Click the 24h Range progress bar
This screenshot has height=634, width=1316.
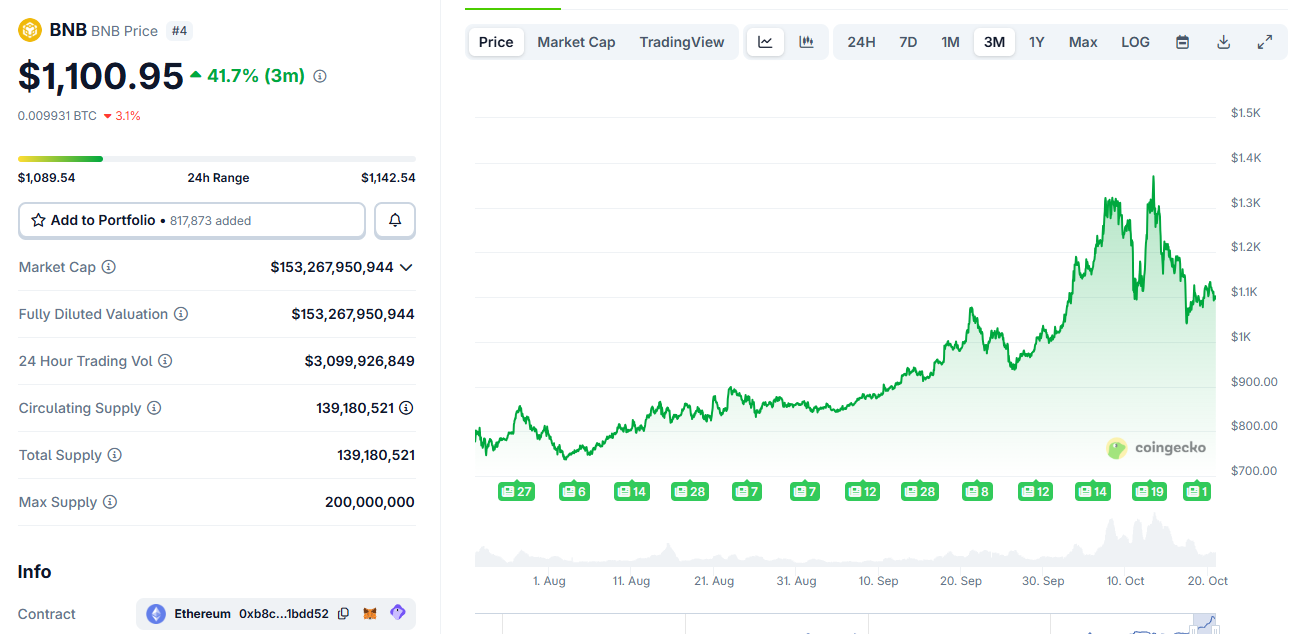[x=216, y=158]
